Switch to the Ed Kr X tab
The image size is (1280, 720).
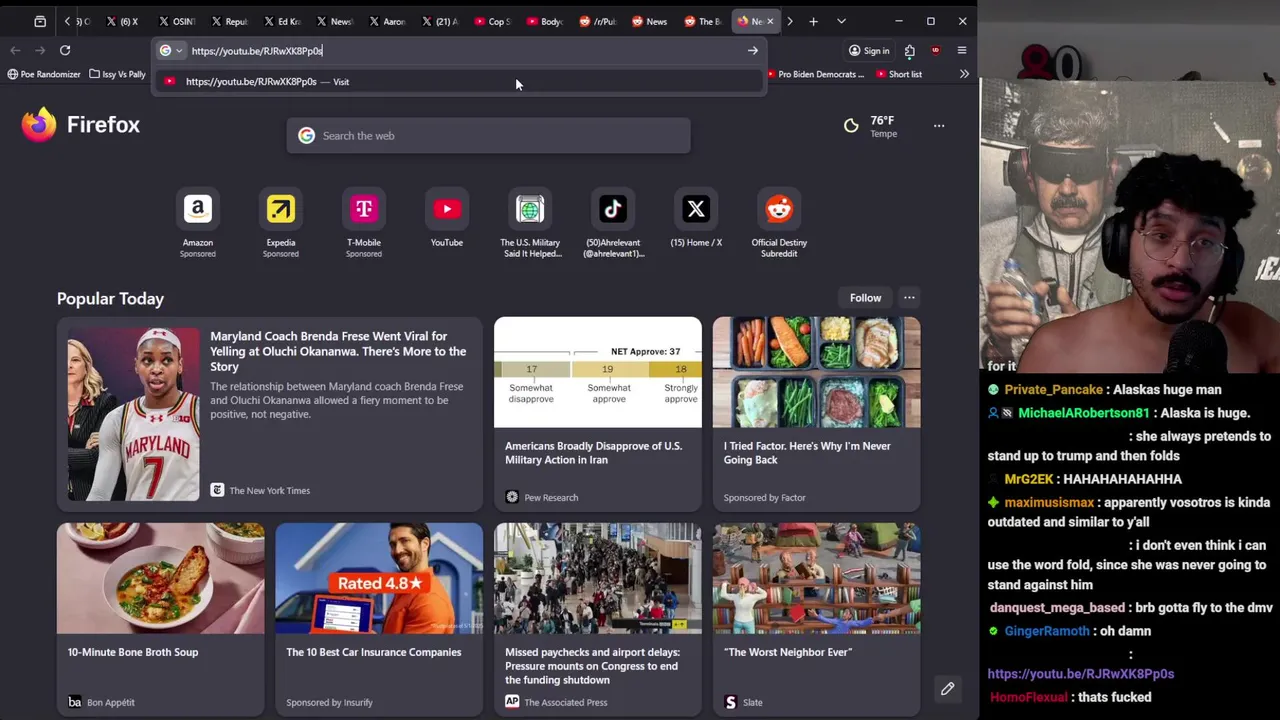282,21
